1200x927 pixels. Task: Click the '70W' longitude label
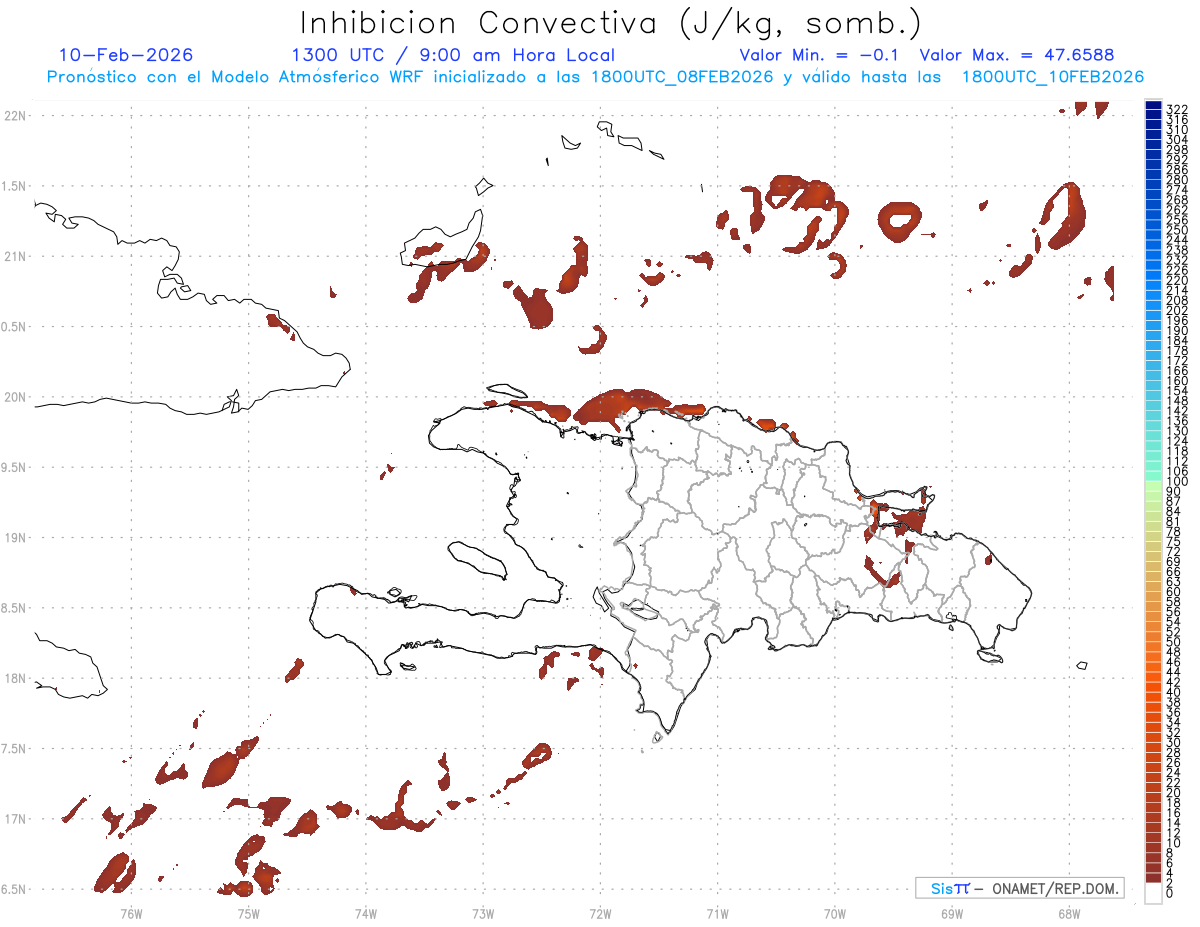(x=835, y=912)
